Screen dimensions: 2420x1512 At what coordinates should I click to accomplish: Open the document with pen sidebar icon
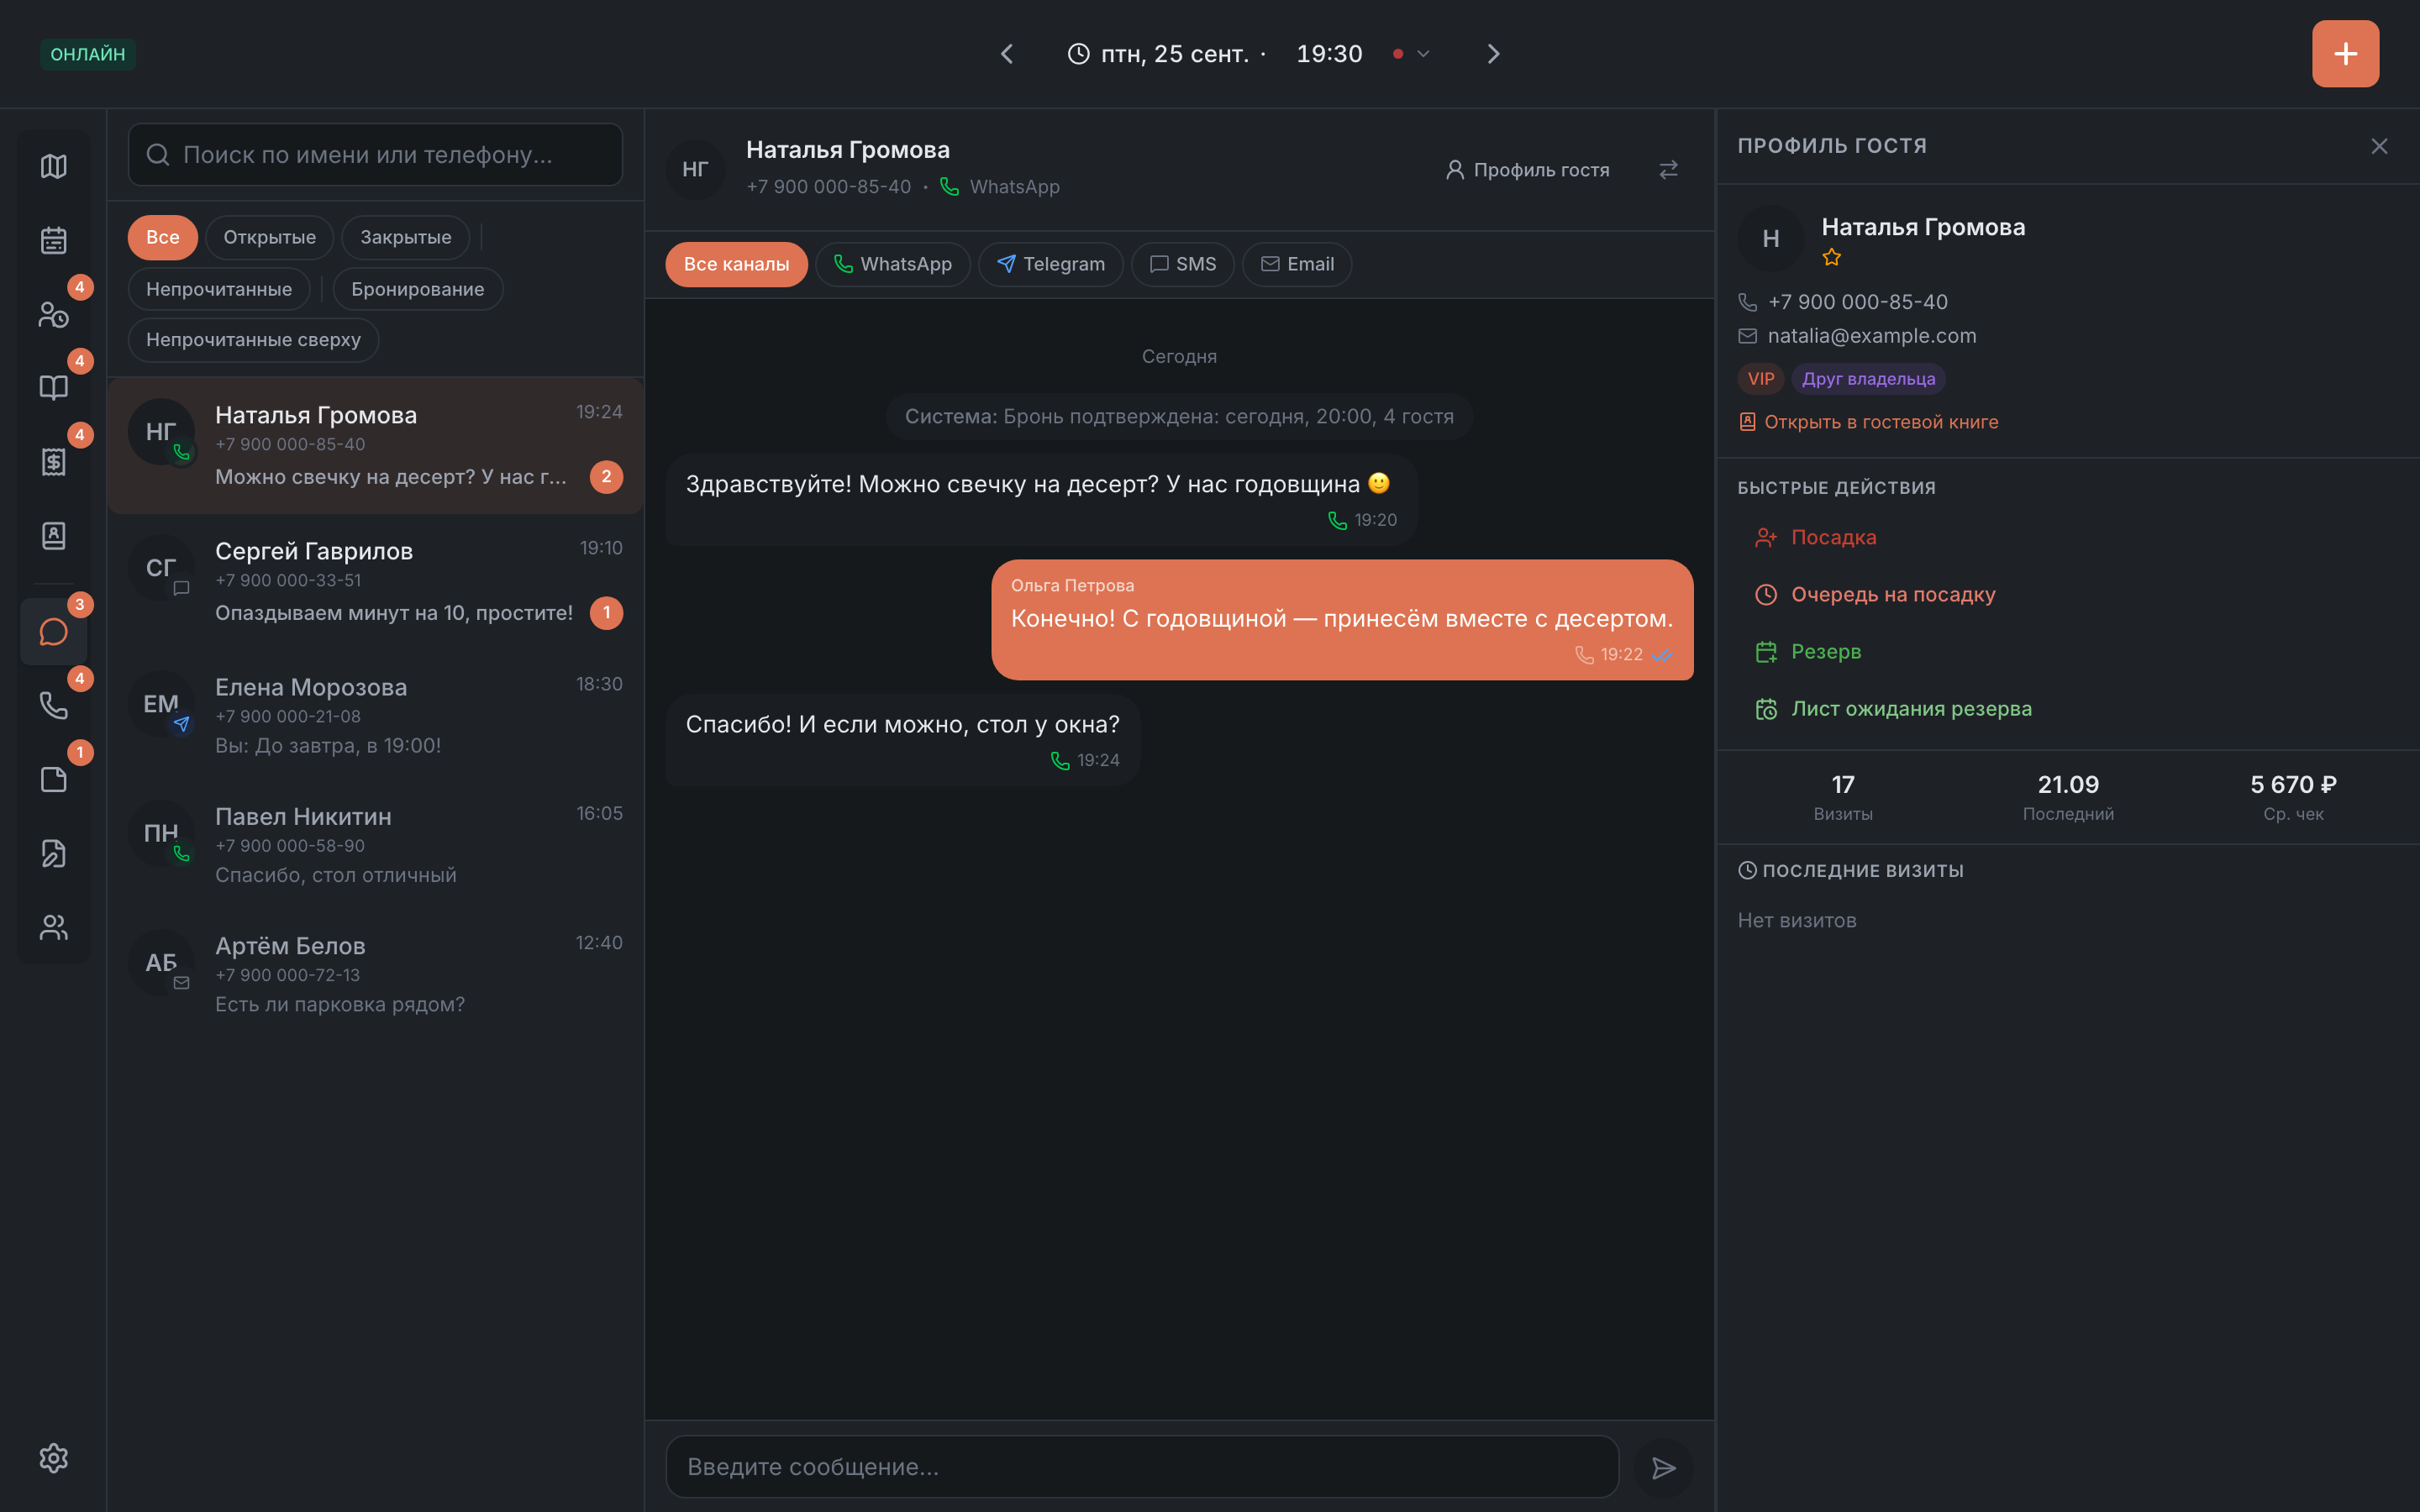coord(54,853)
